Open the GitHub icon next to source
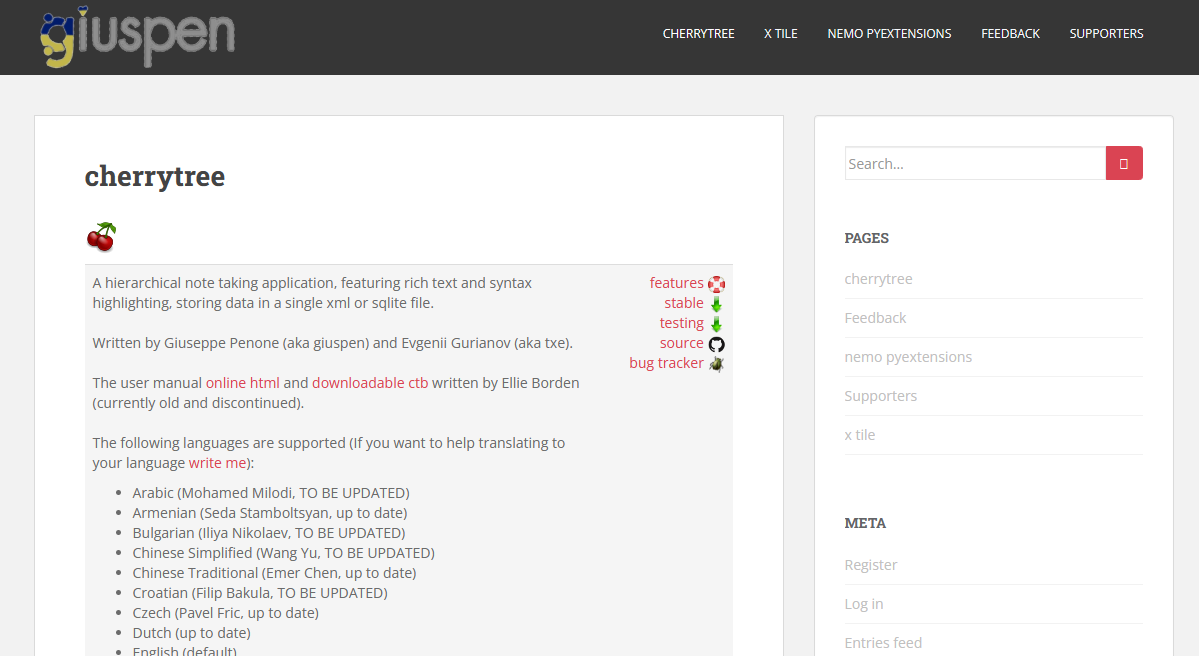The height and width of the screenshot is (656, 1199). pyautogui.click(x=716, y=343)
